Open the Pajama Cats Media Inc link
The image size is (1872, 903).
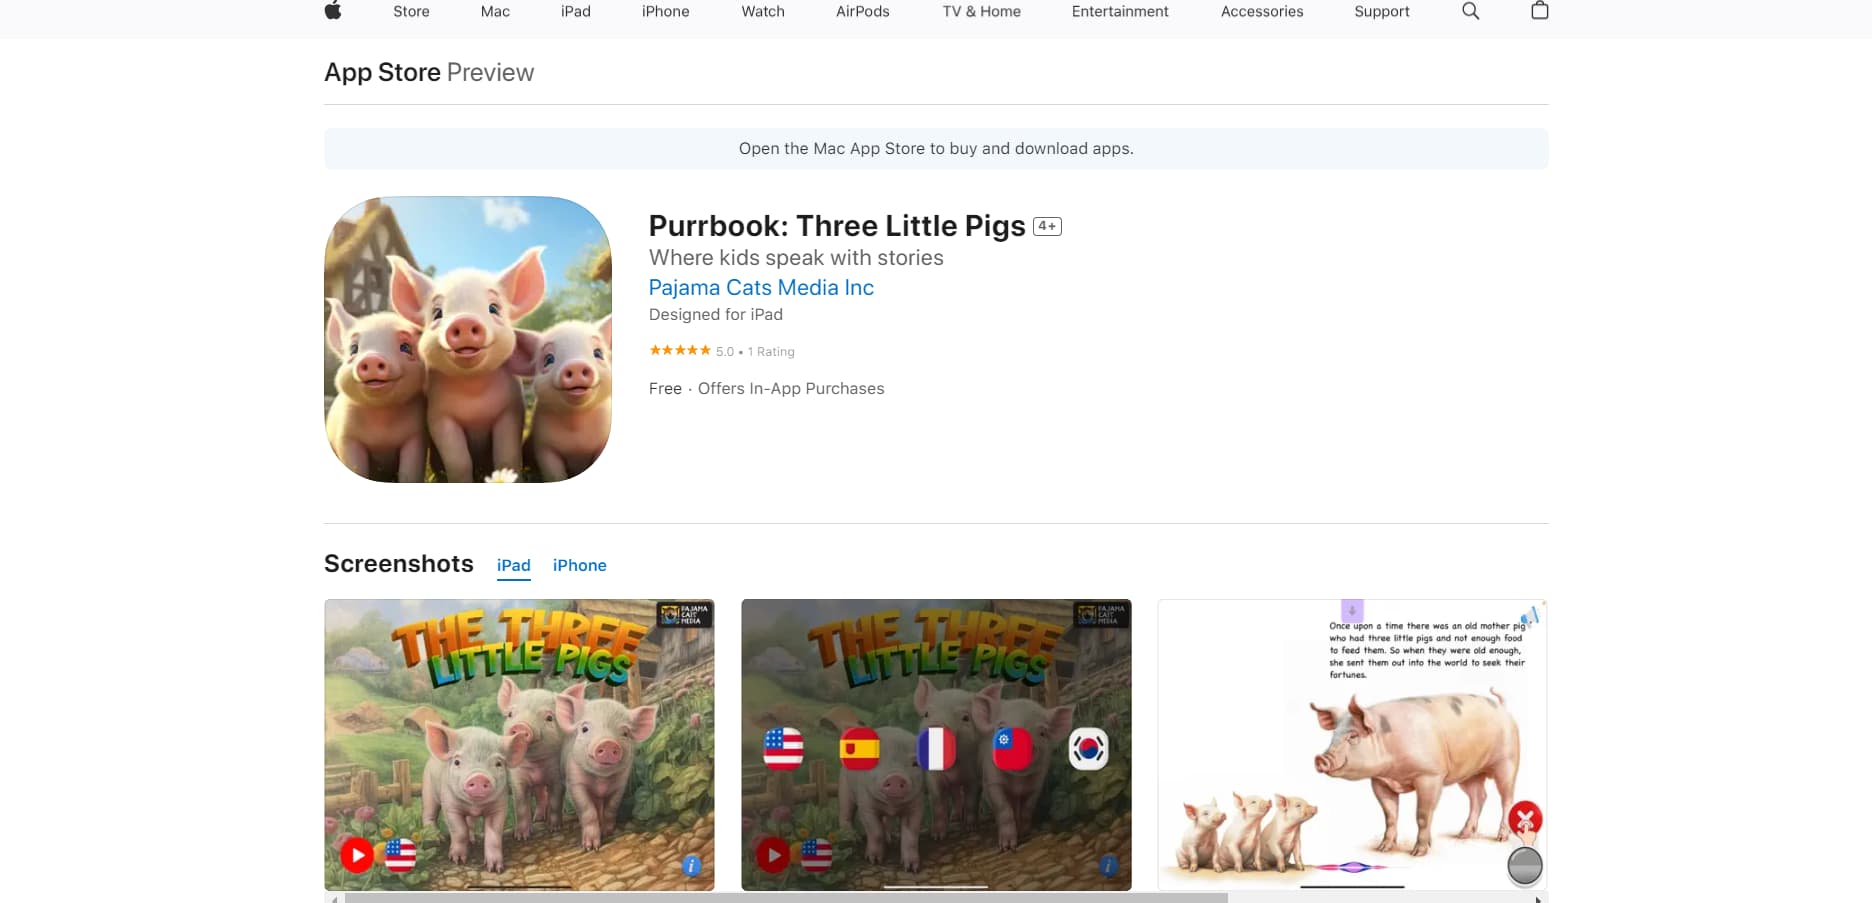761,288
